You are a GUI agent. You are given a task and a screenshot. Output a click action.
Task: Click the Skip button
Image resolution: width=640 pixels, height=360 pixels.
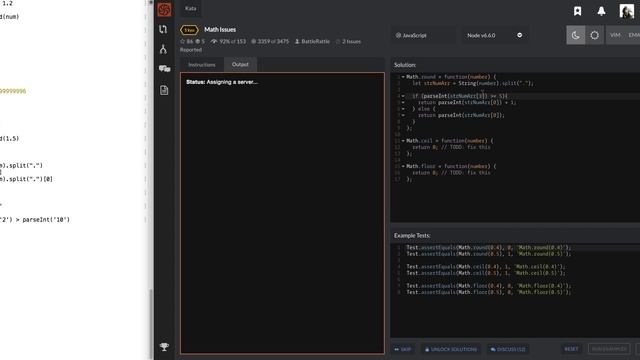coord(403,349)
